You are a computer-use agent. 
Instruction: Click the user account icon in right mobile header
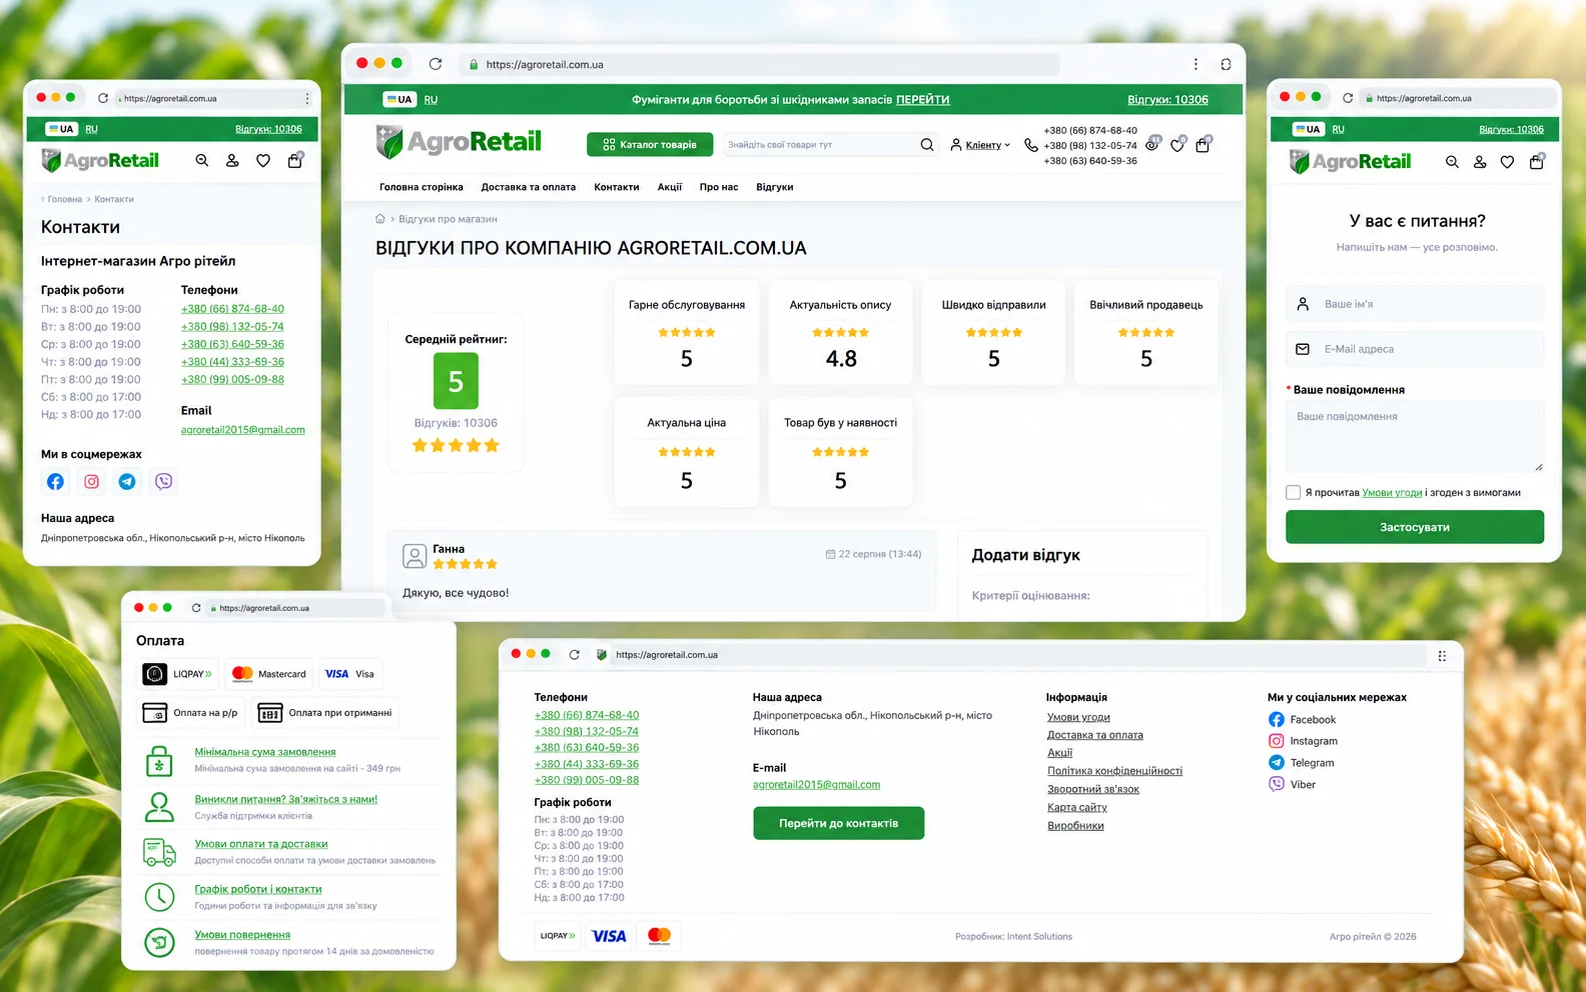click(x=1479, y=162)
